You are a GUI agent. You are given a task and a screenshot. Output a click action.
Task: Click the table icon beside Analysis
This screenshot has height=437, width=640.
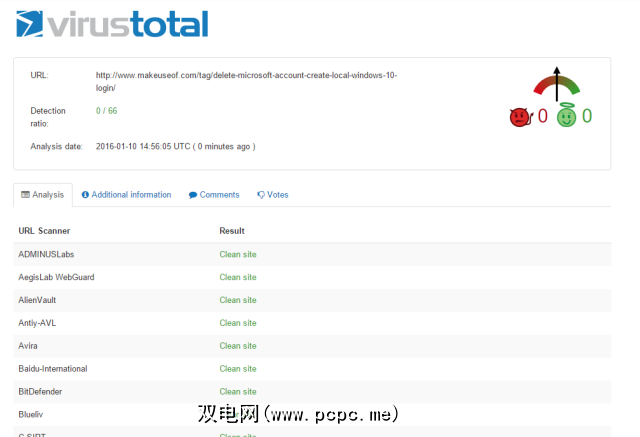(x=25, y=194)
